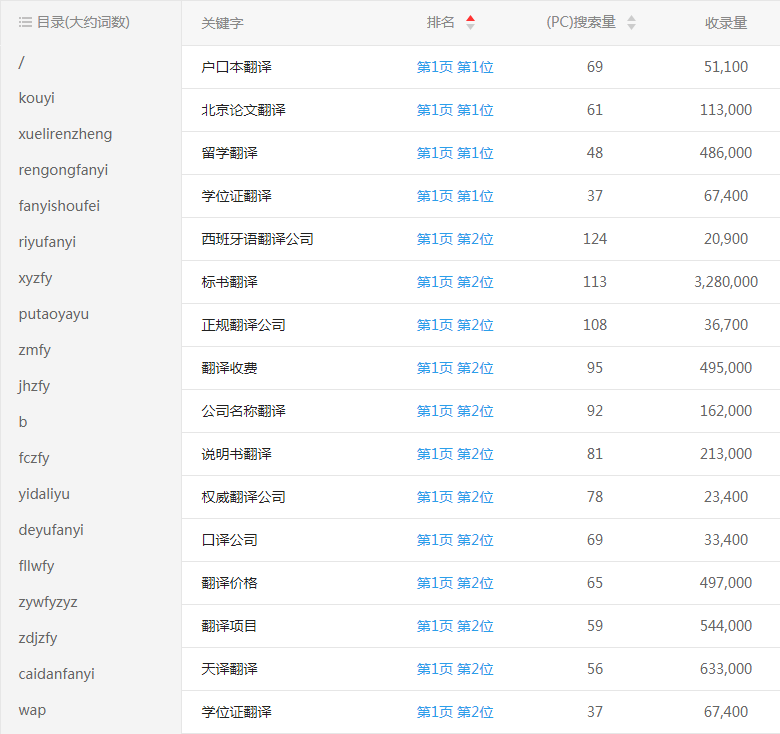Screen dimensions: 780x734
Task: Select xuelirenzheng in the directory list
Action: point(65,134)
